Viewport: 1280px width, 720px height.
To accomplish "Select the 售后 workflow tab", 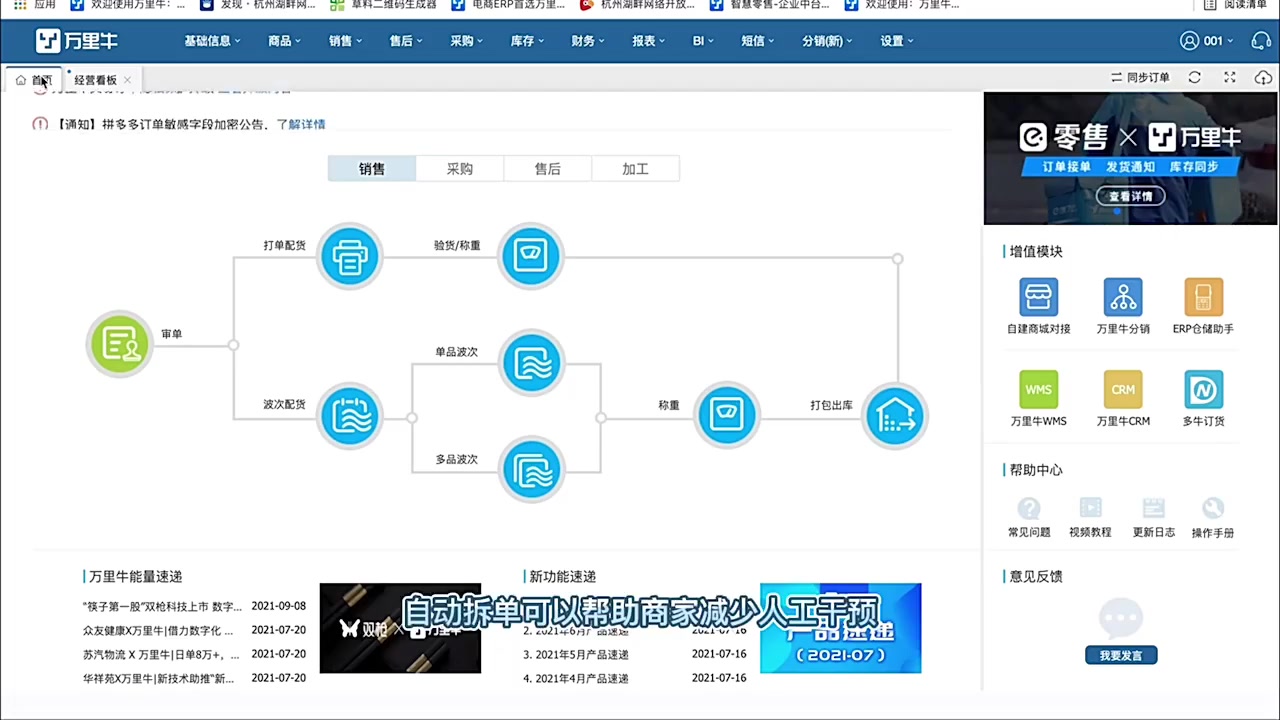I will click(548, 169).
